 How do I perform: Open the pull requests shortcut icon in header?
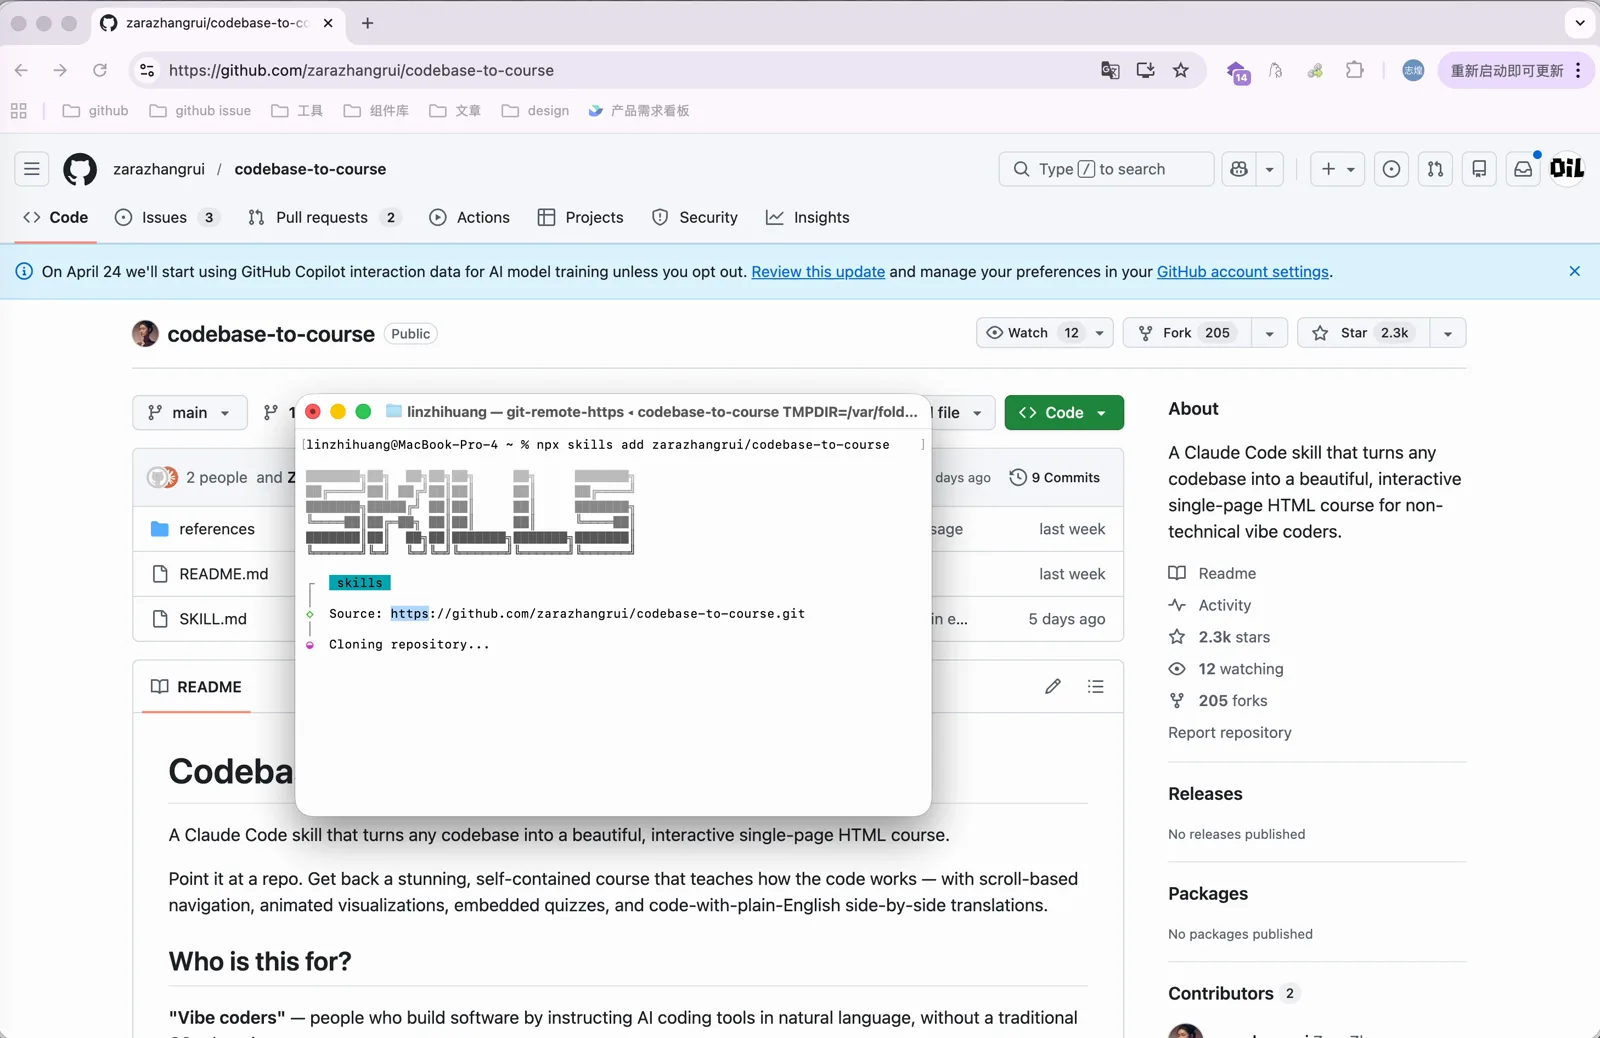[x=1435, y=169]
